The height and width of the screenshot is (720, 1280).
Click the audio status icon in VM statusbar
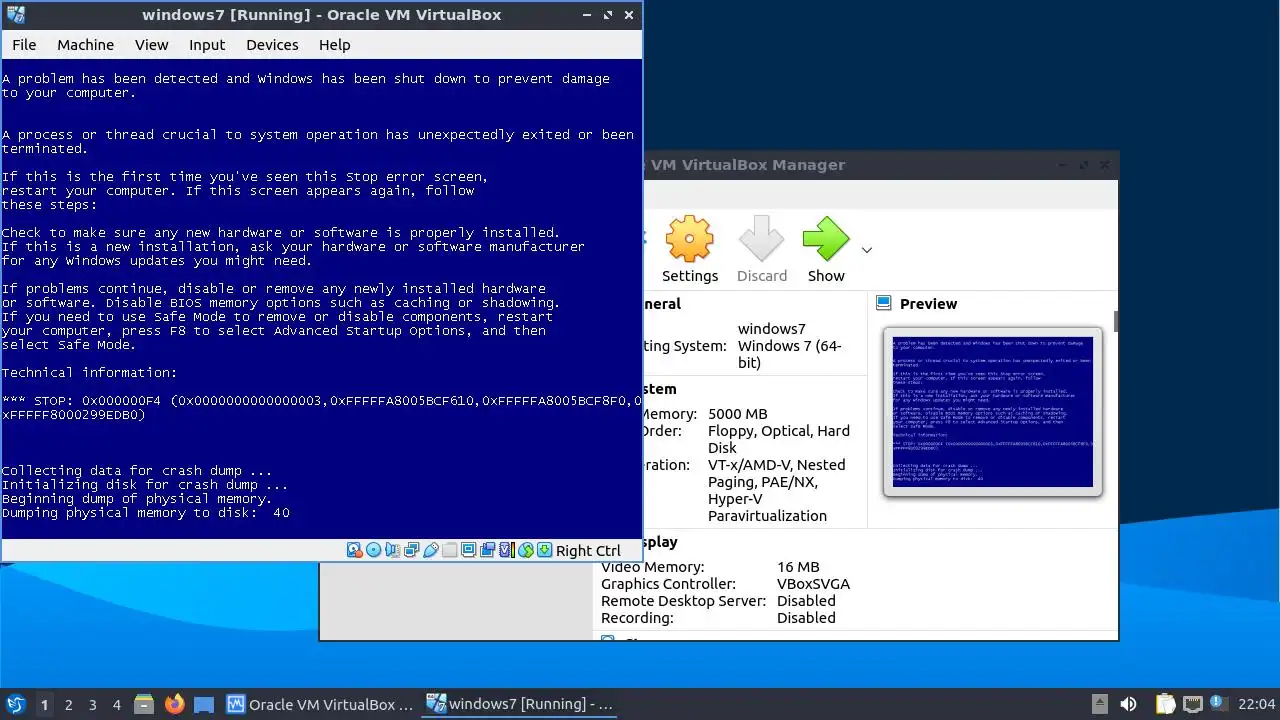[393, 550]
